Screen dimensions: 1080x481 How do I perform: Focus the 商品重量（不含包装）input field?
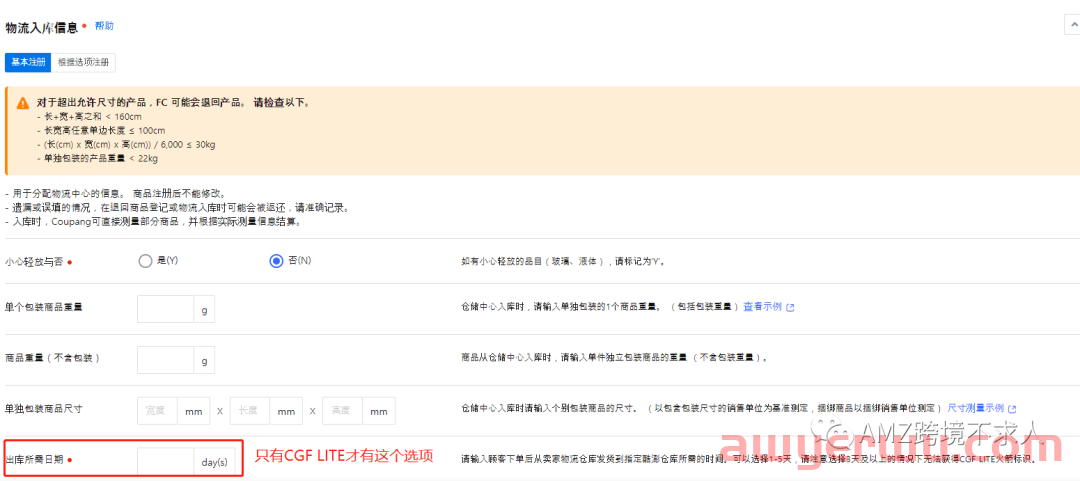165,360
